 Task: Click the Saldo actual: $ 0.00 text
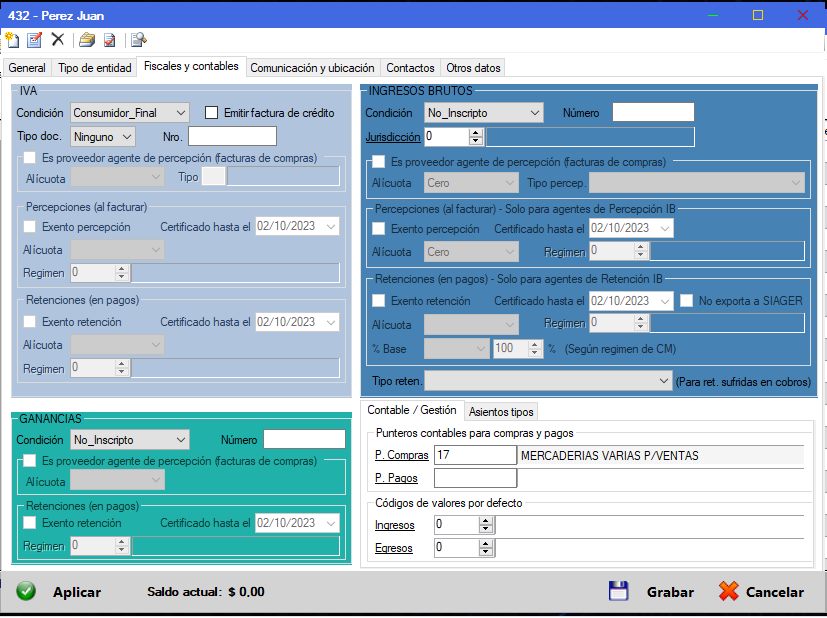[x=206, y=592]
